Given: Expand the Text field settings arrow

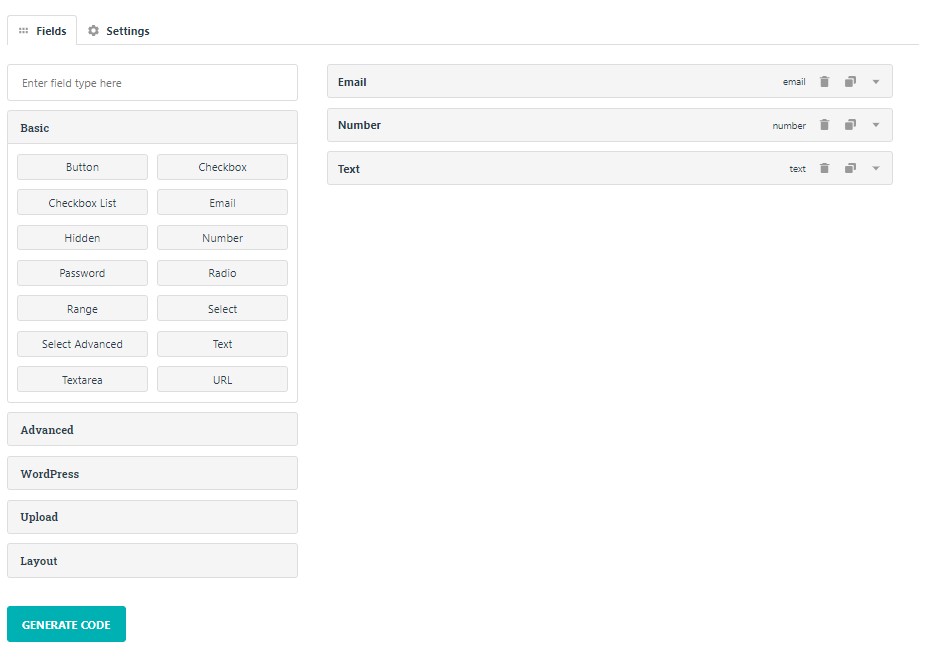Looking at the screenshot, I should (876, 169).
